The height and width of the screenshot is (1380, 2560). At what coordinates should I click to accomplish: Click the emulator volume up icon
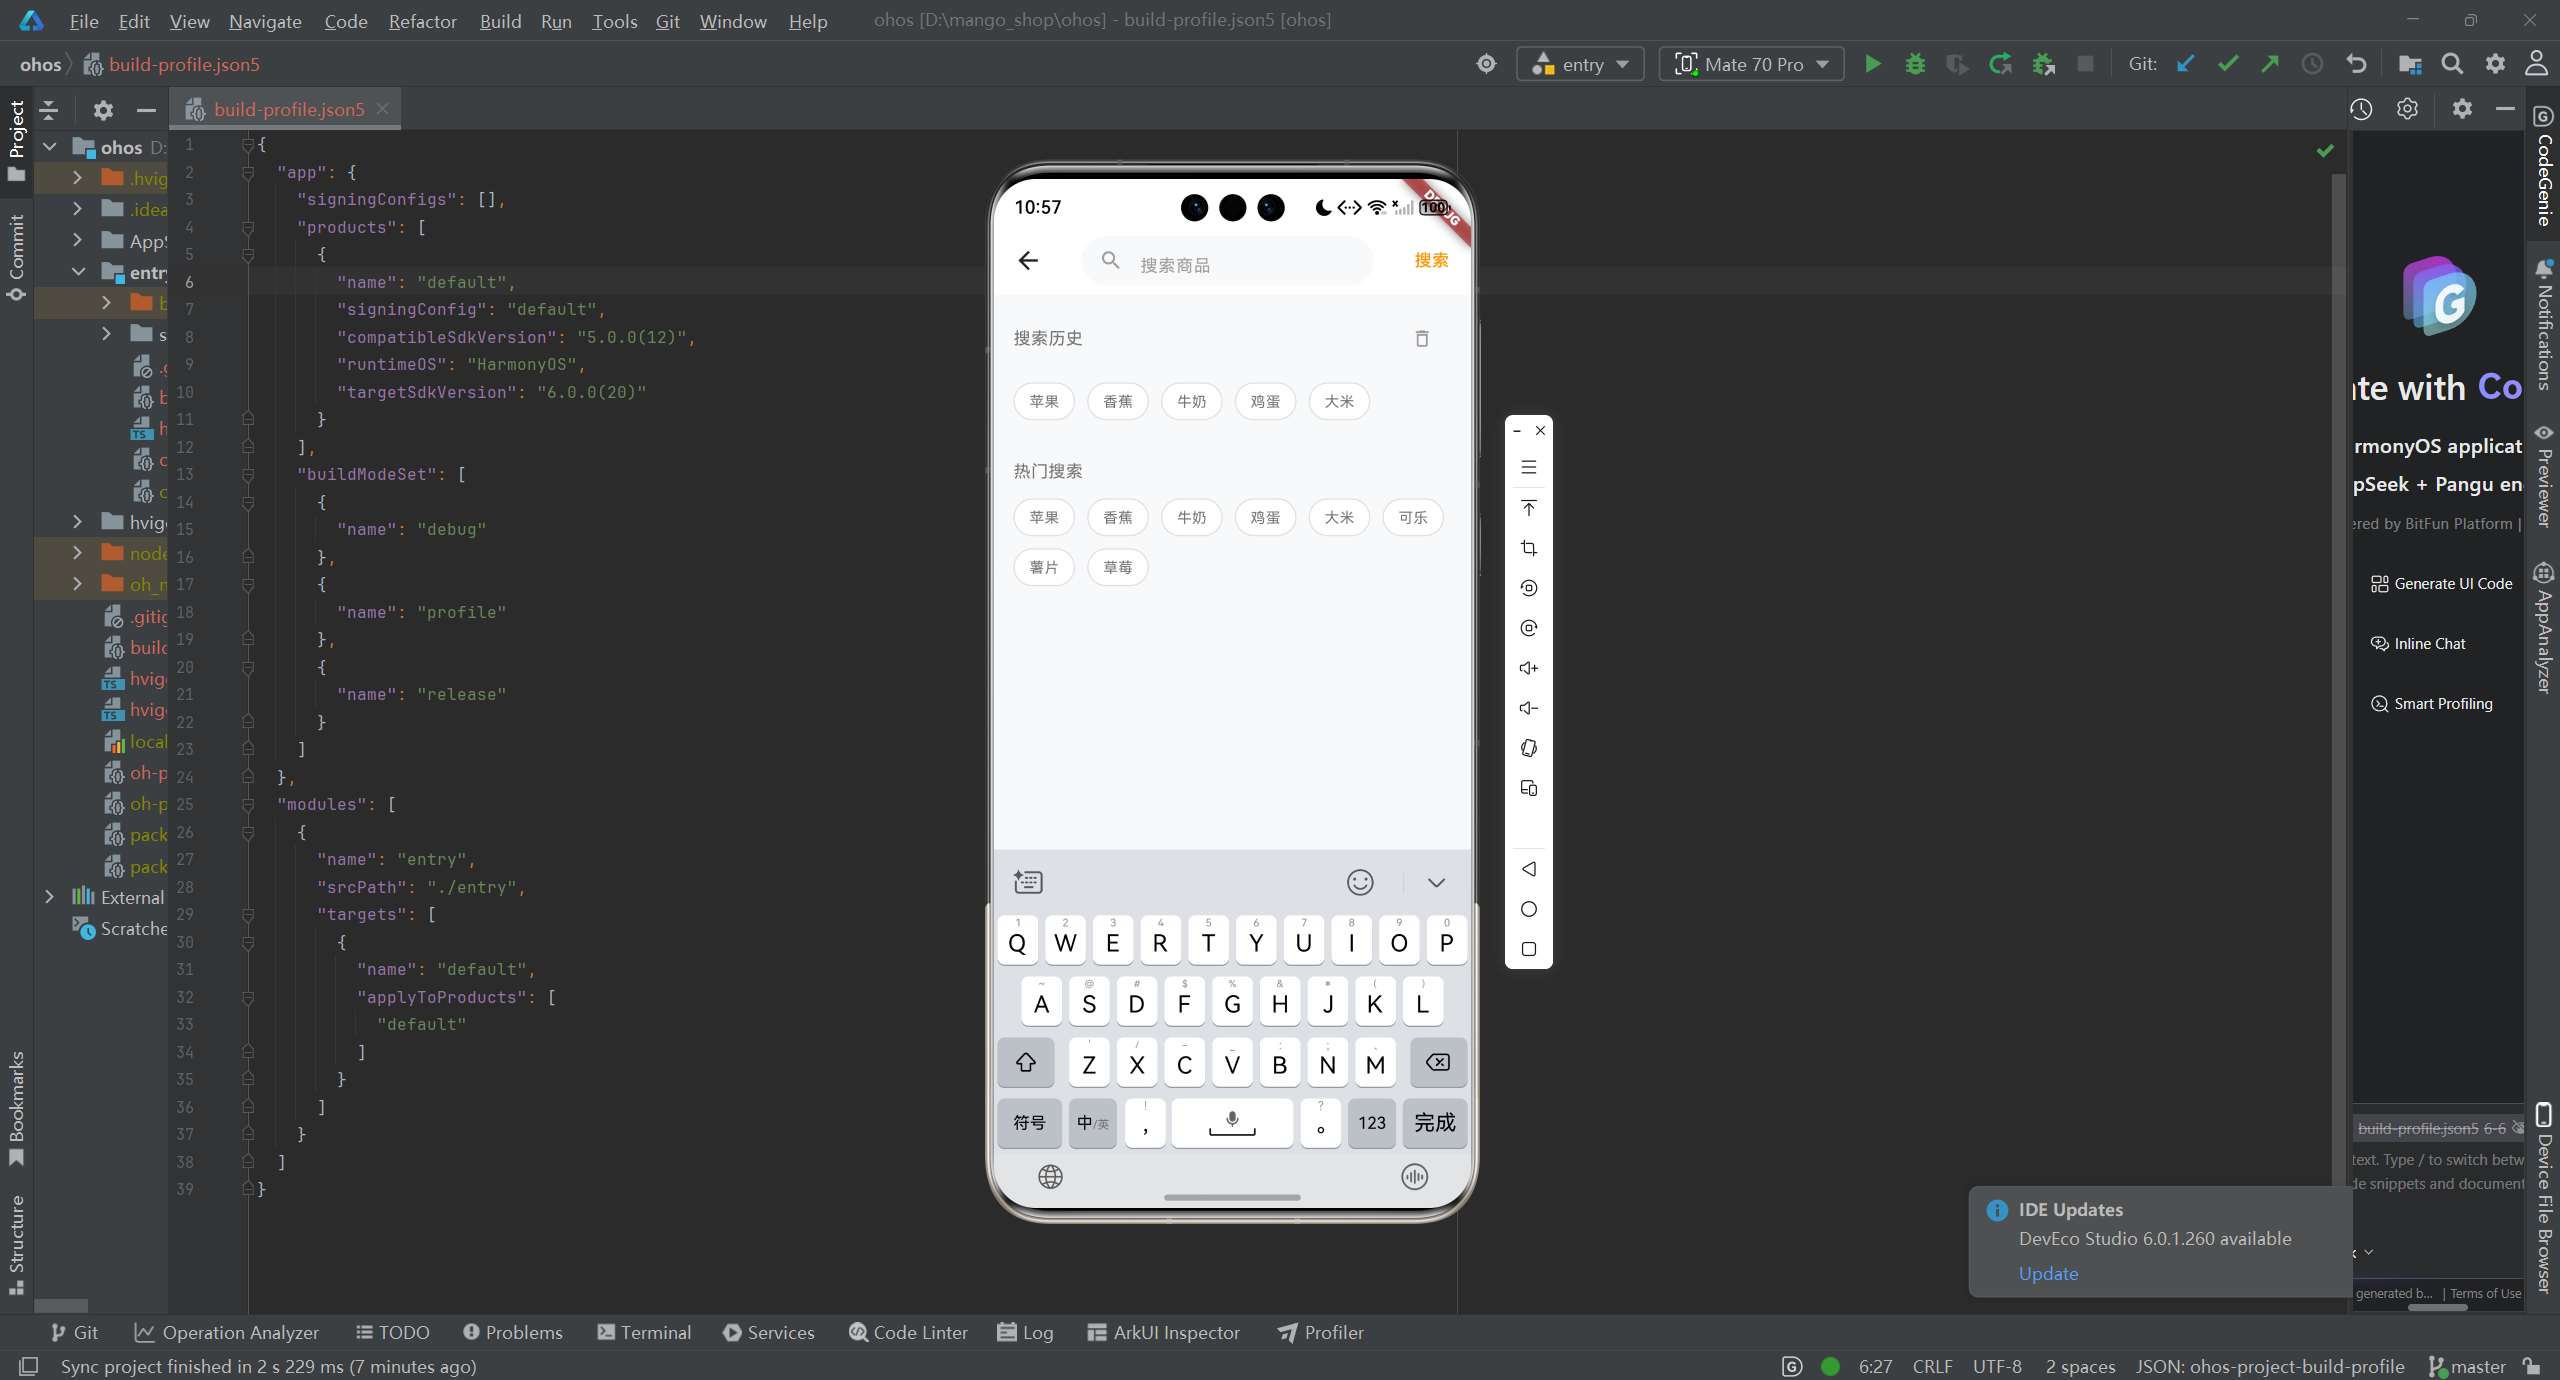pyautogui.click(x=1528, y=668)
